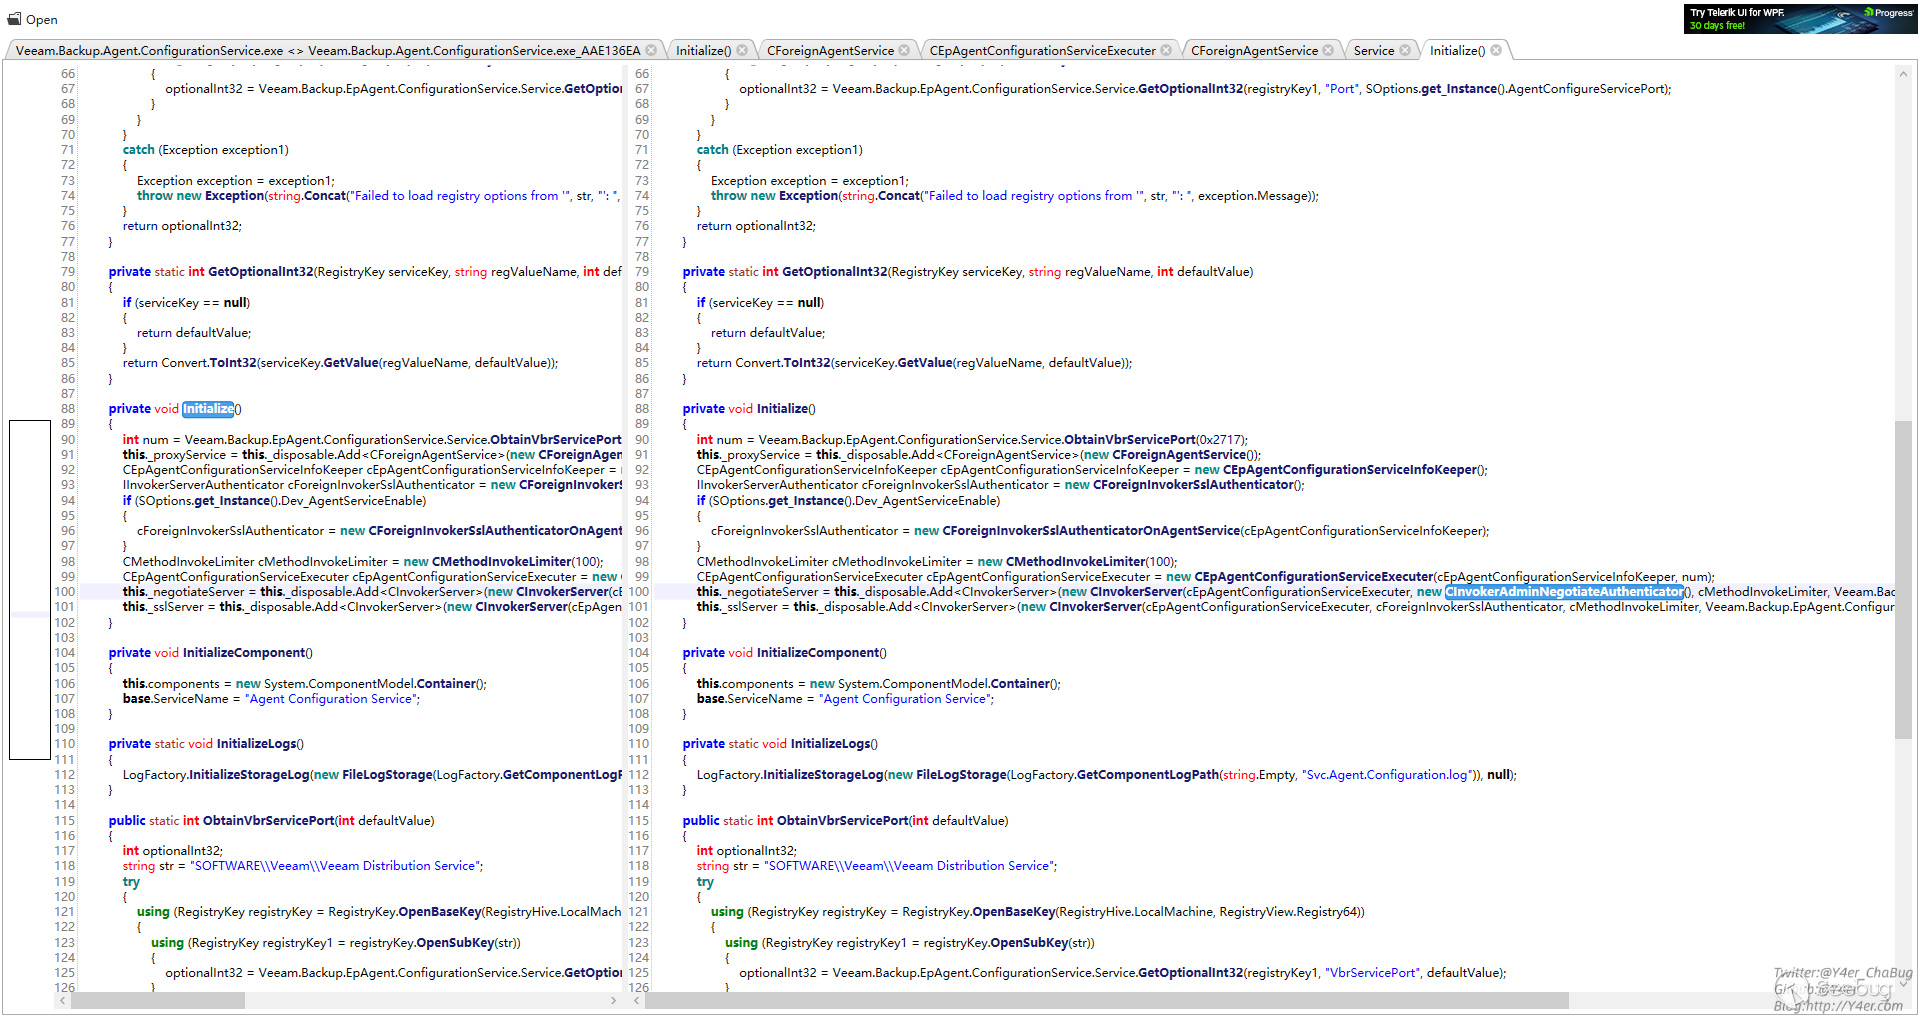Open the first CForeignAgentService tab
Image resolution: width=1920 pixels, height=1017 pixels.
pos(830,50)
